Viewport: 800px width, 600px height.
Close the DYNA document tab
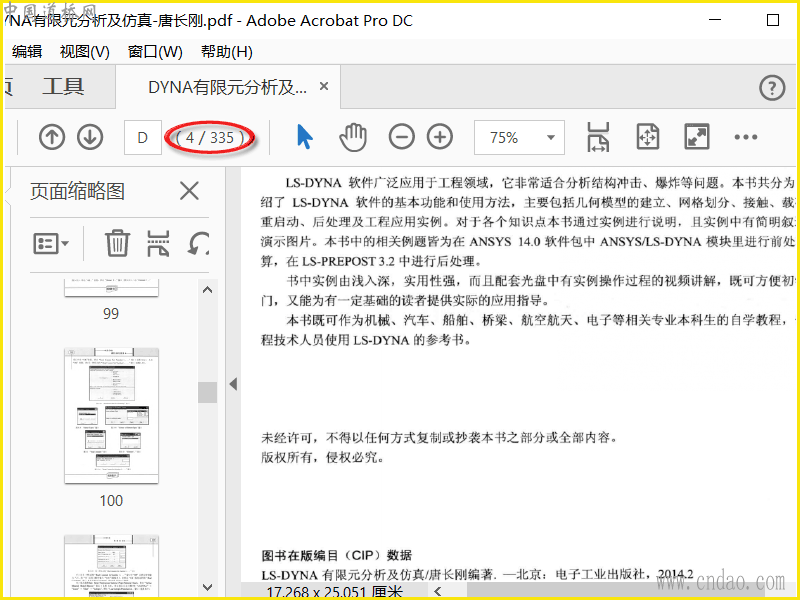tap(323, 87)
